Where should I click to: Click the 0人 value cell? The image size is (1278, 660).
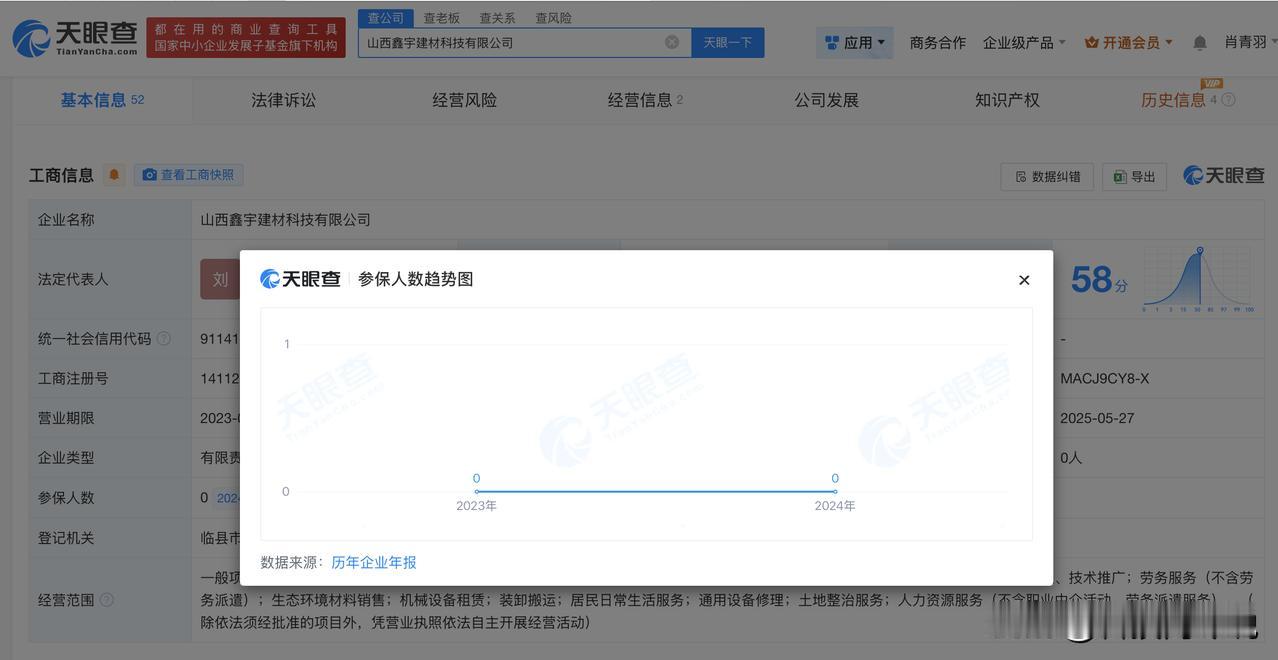tap(1071, 458)
